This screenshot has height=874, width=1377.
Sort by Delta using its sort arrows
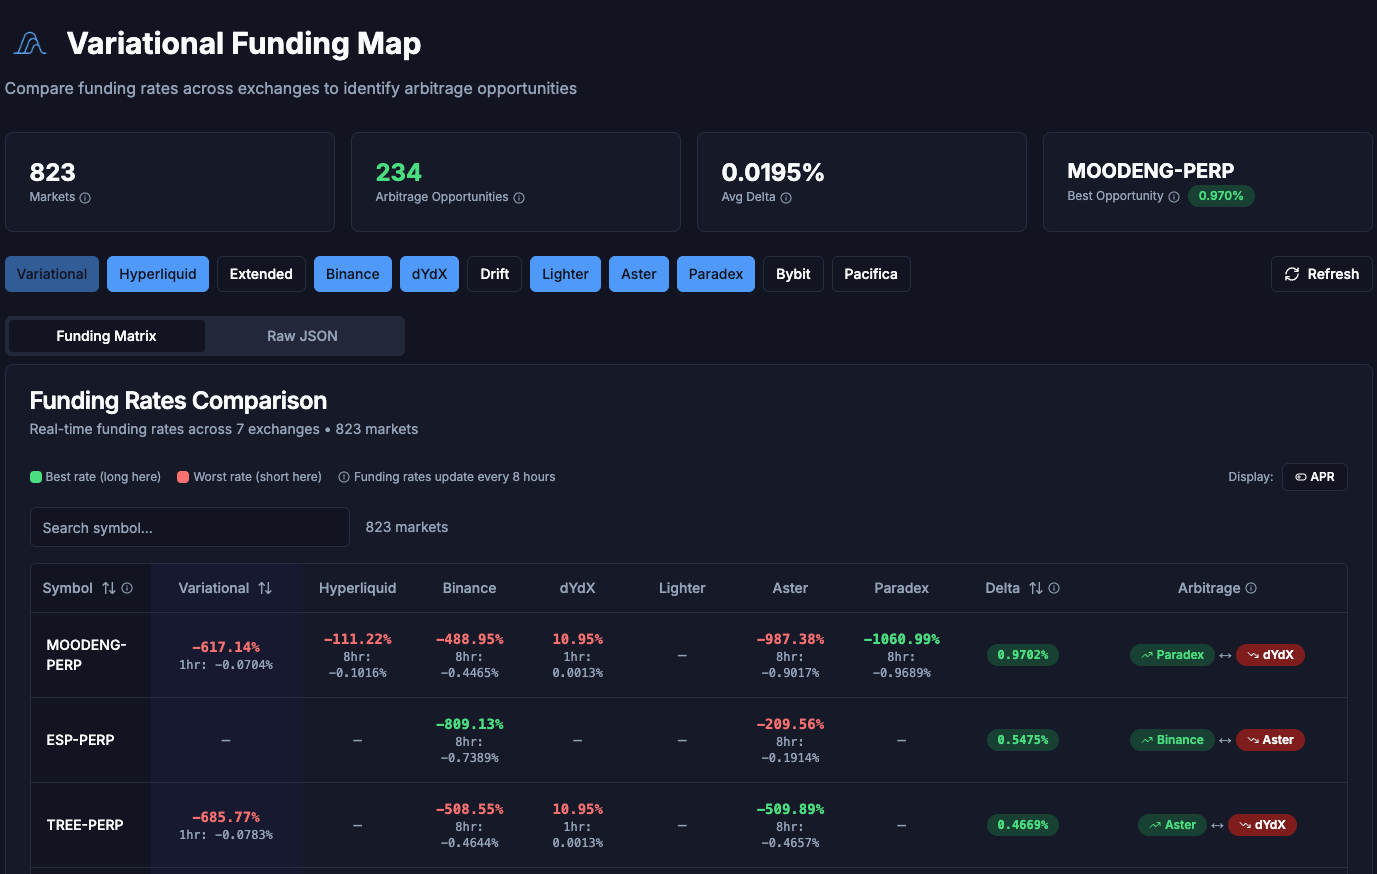point(1036,588)
